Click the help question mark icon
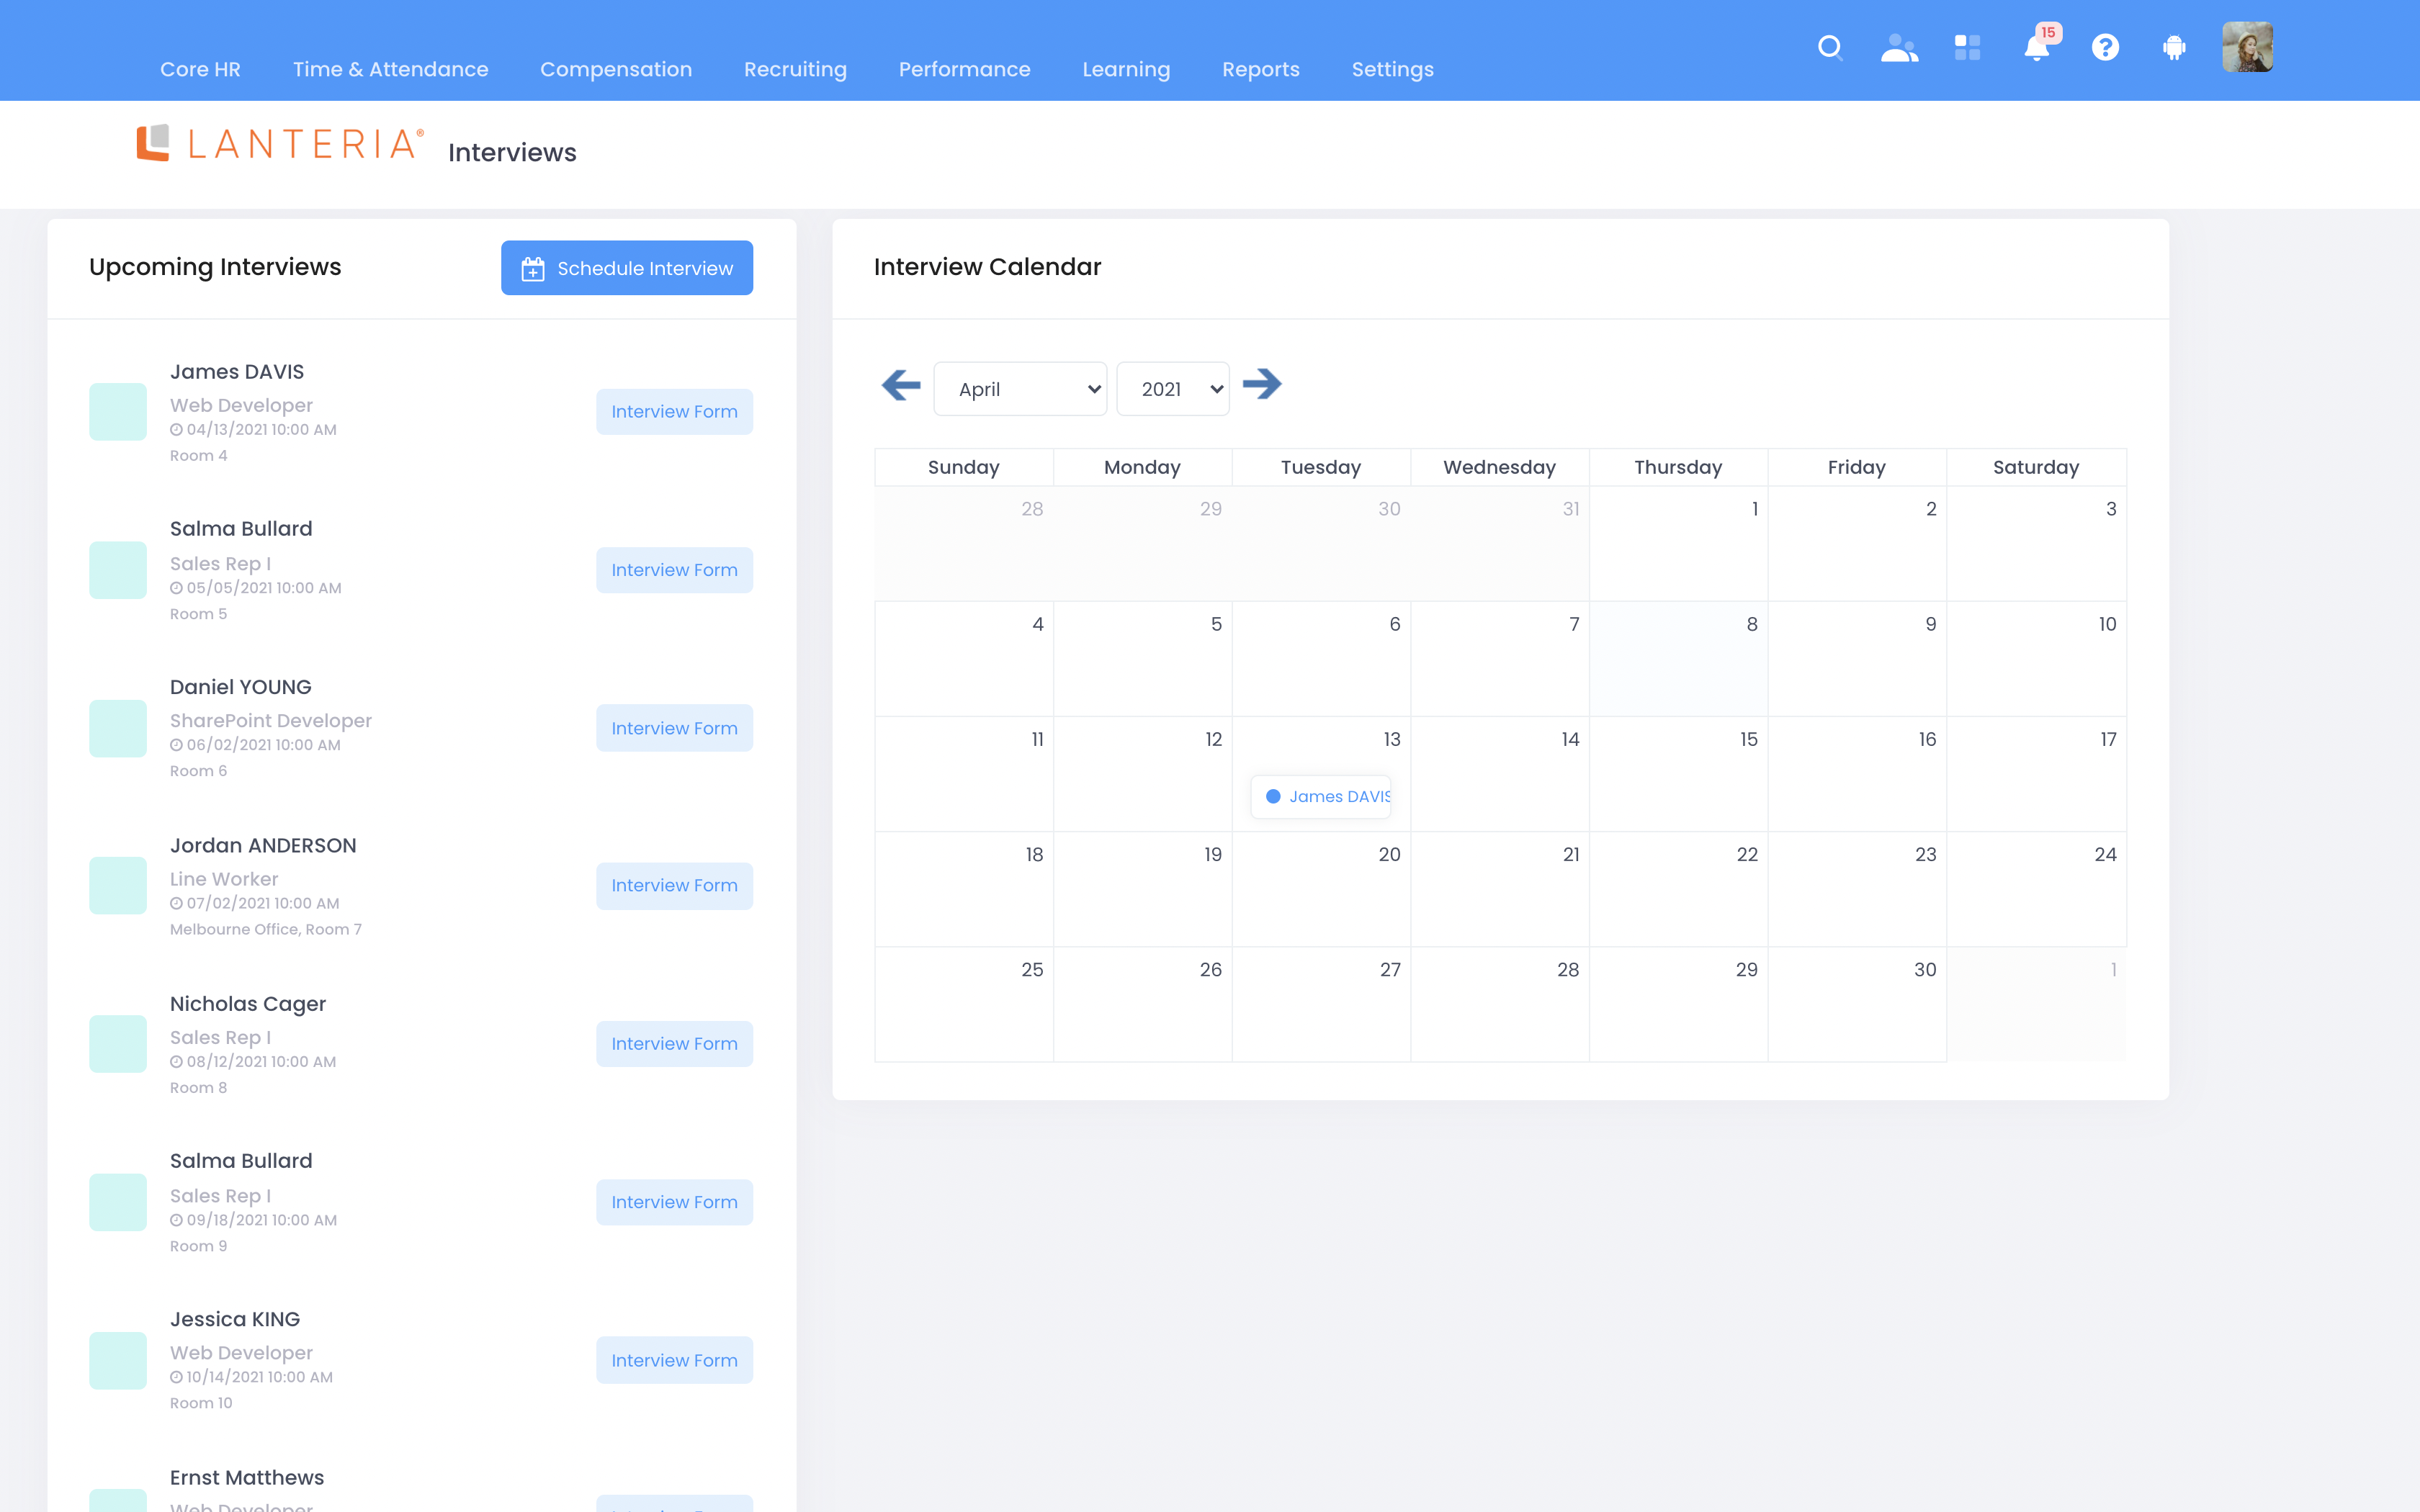Viewport: 2420px width, 1512px height. tap(2105, 48)
